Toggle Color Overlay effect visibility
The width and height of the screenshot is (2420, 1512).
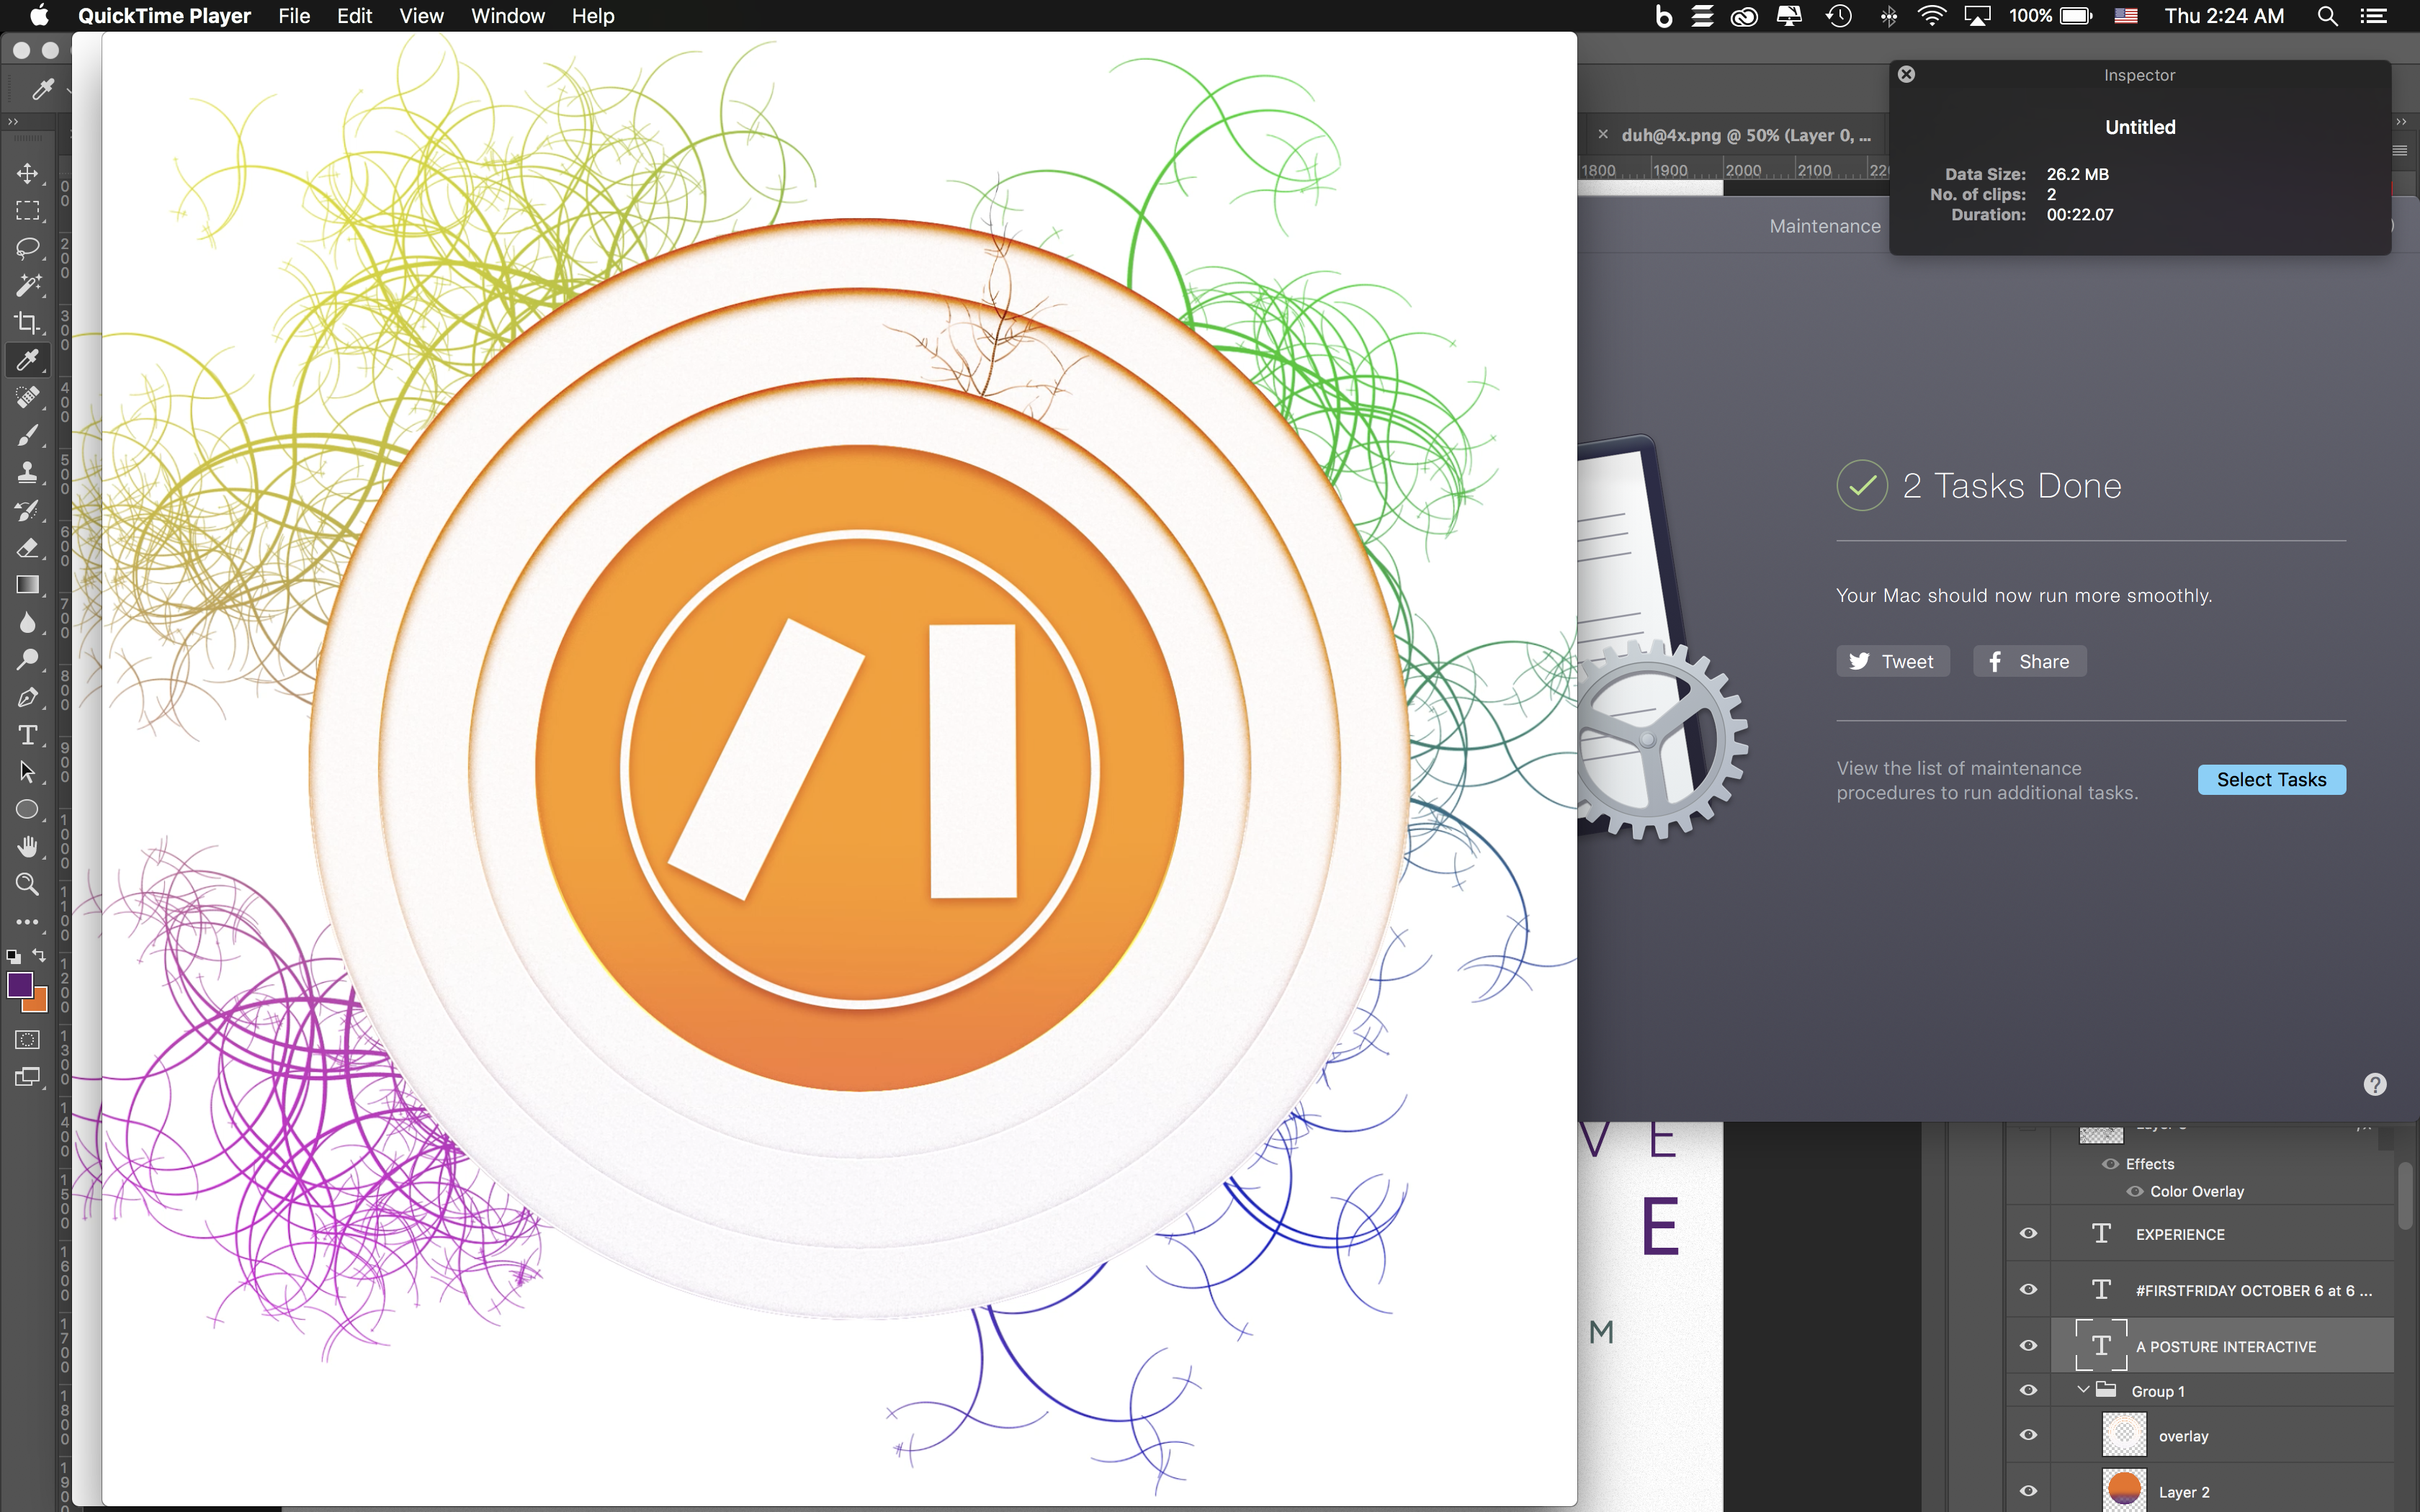(x=2134, y=1191)
